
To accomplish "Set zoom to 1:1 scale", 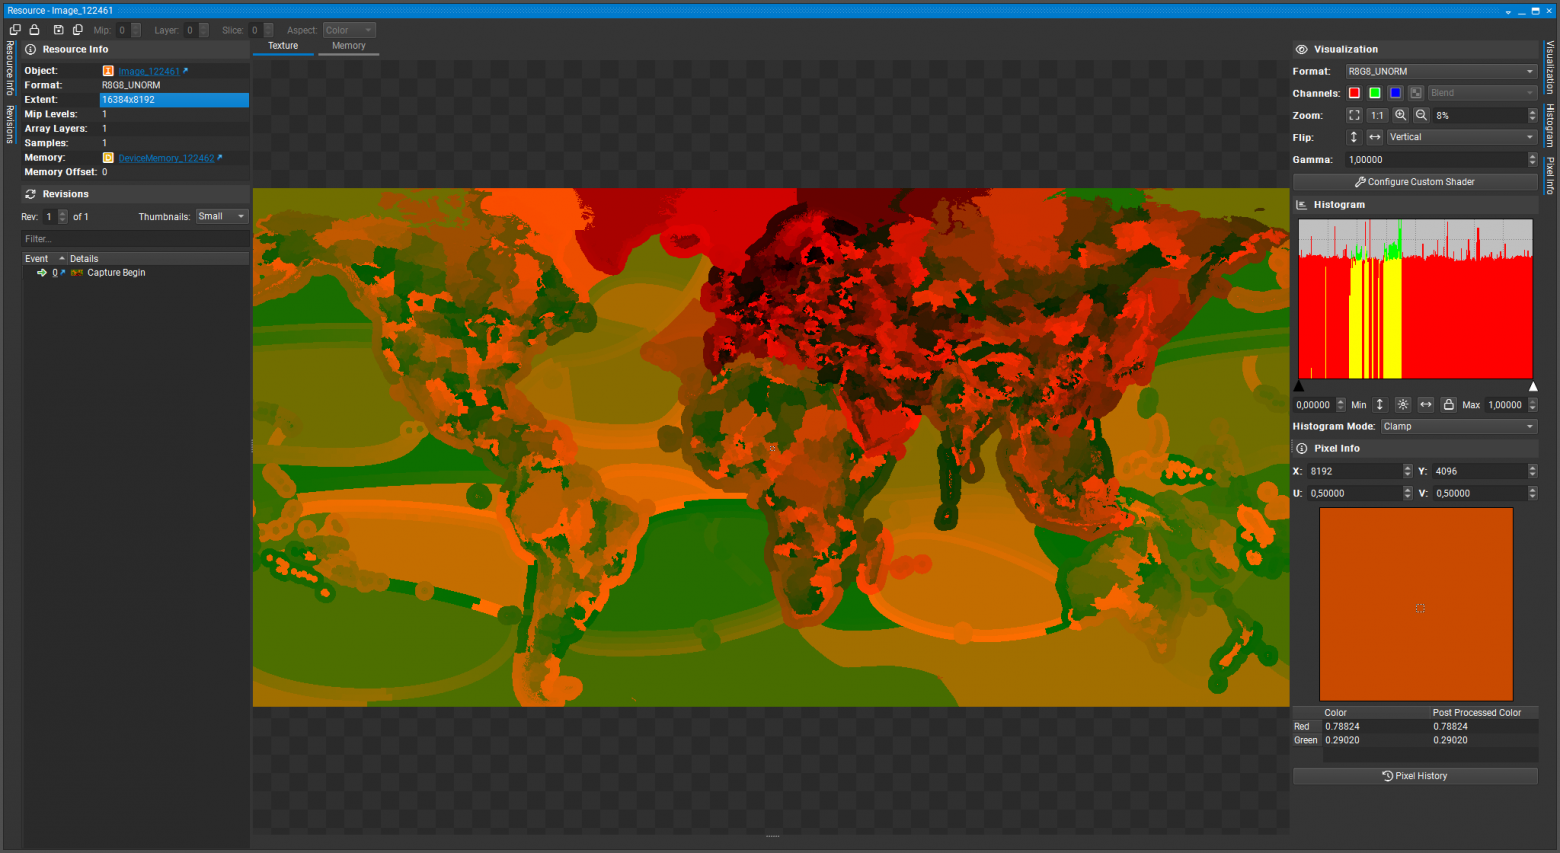I will [x=1377, y=115].
